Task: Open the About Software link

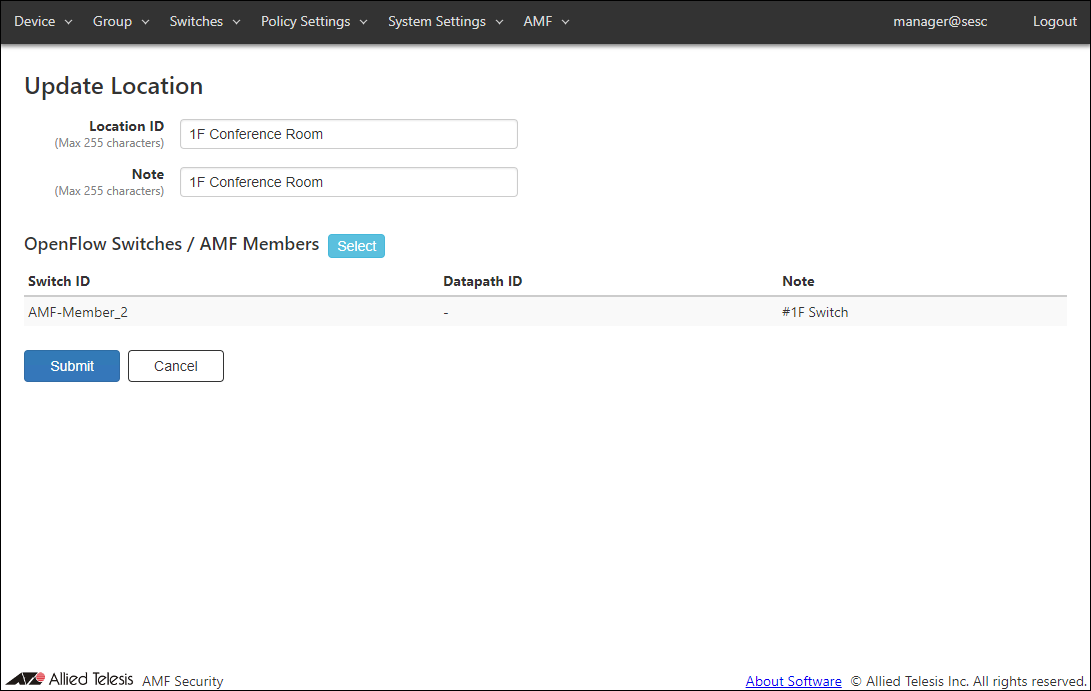Action: tap(793, 681)
